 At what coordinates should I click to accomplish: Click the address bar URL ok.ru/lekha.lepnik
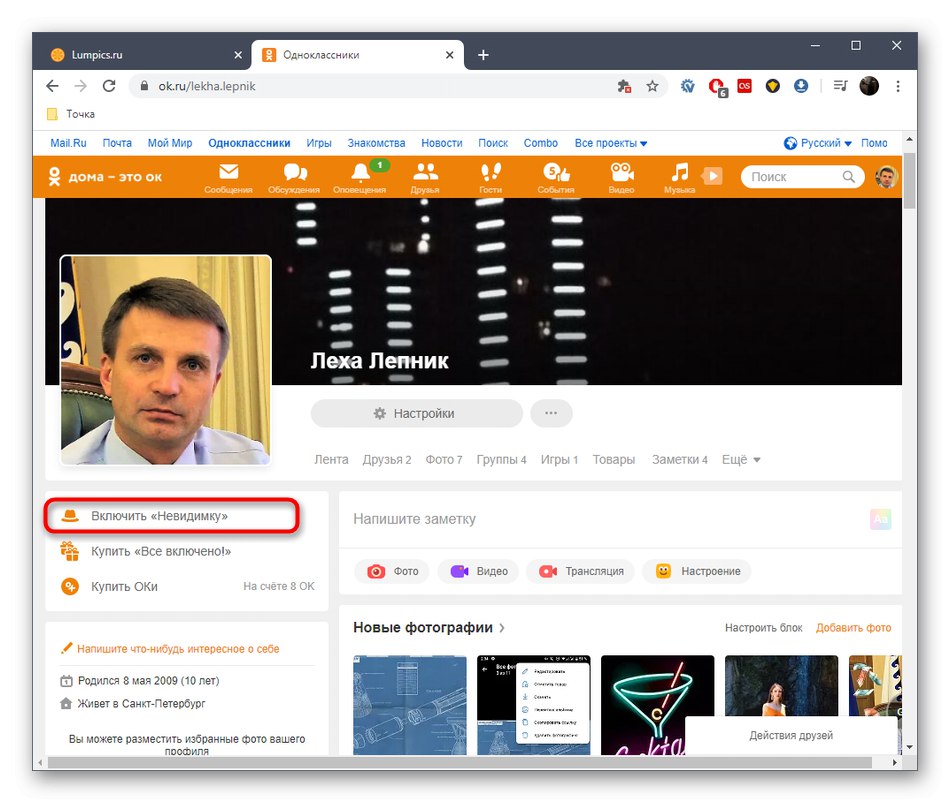coord(207,86)
